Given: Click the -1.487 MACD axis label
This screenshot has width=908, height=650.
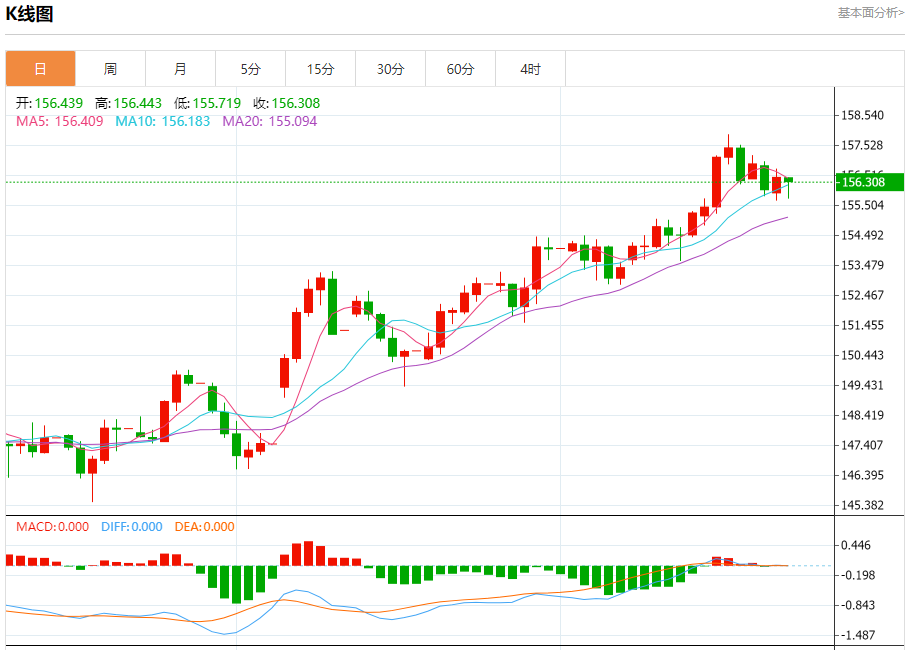Looking at the screenshot, I should point(860,635).
